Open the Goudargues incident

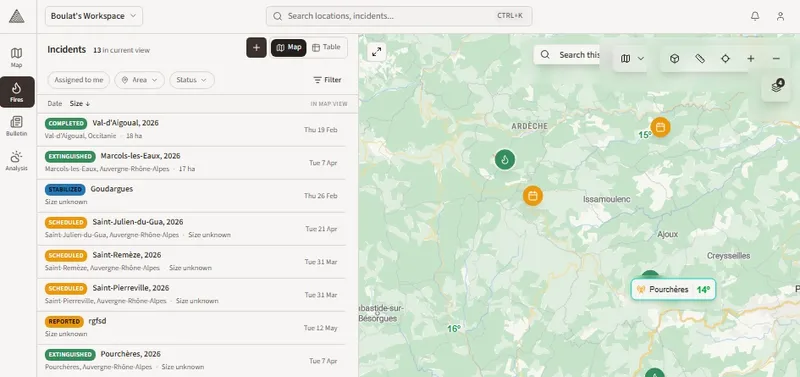coord(191,196)
